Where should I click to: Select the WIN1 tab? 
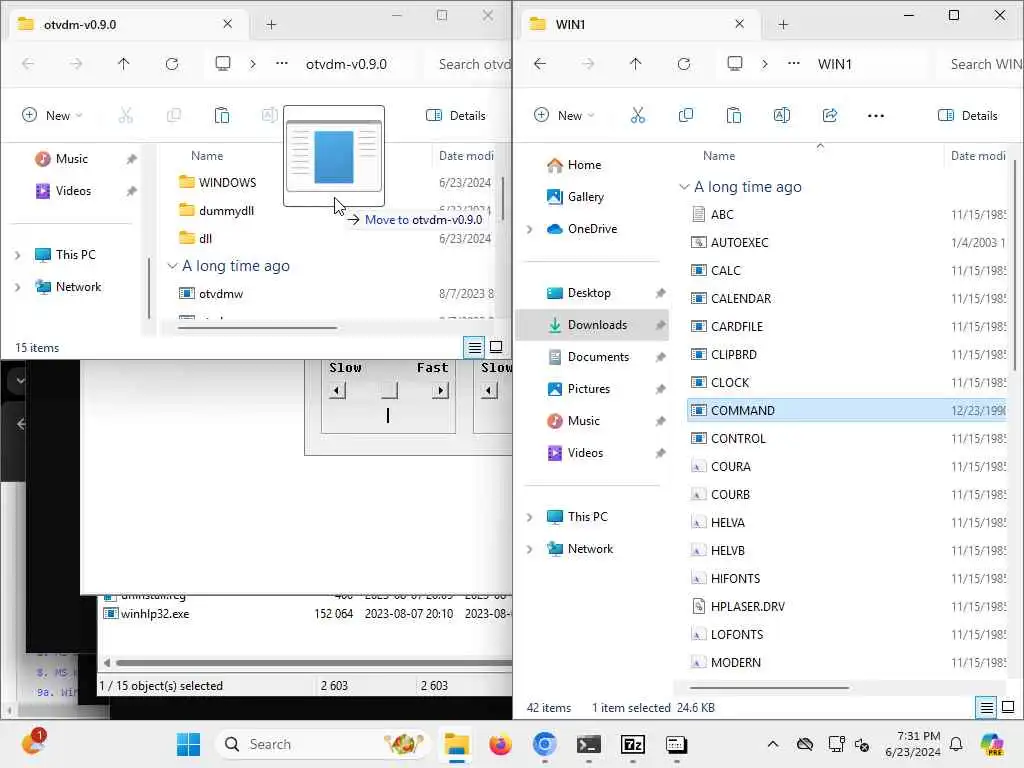click(640, 24)
